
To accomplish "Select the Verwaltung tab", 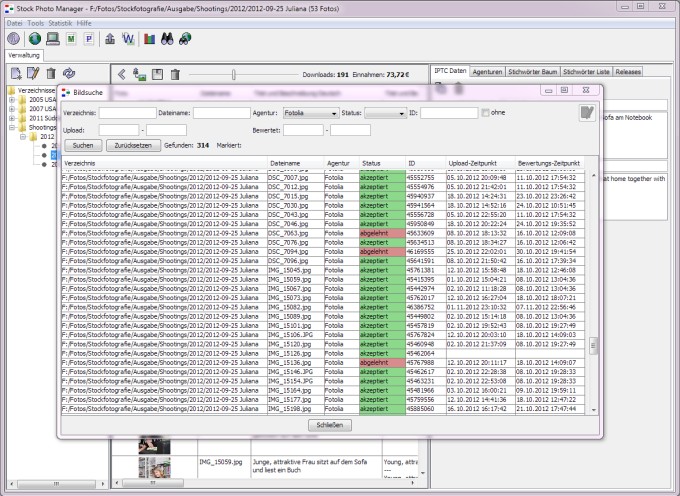I will 24,55.
